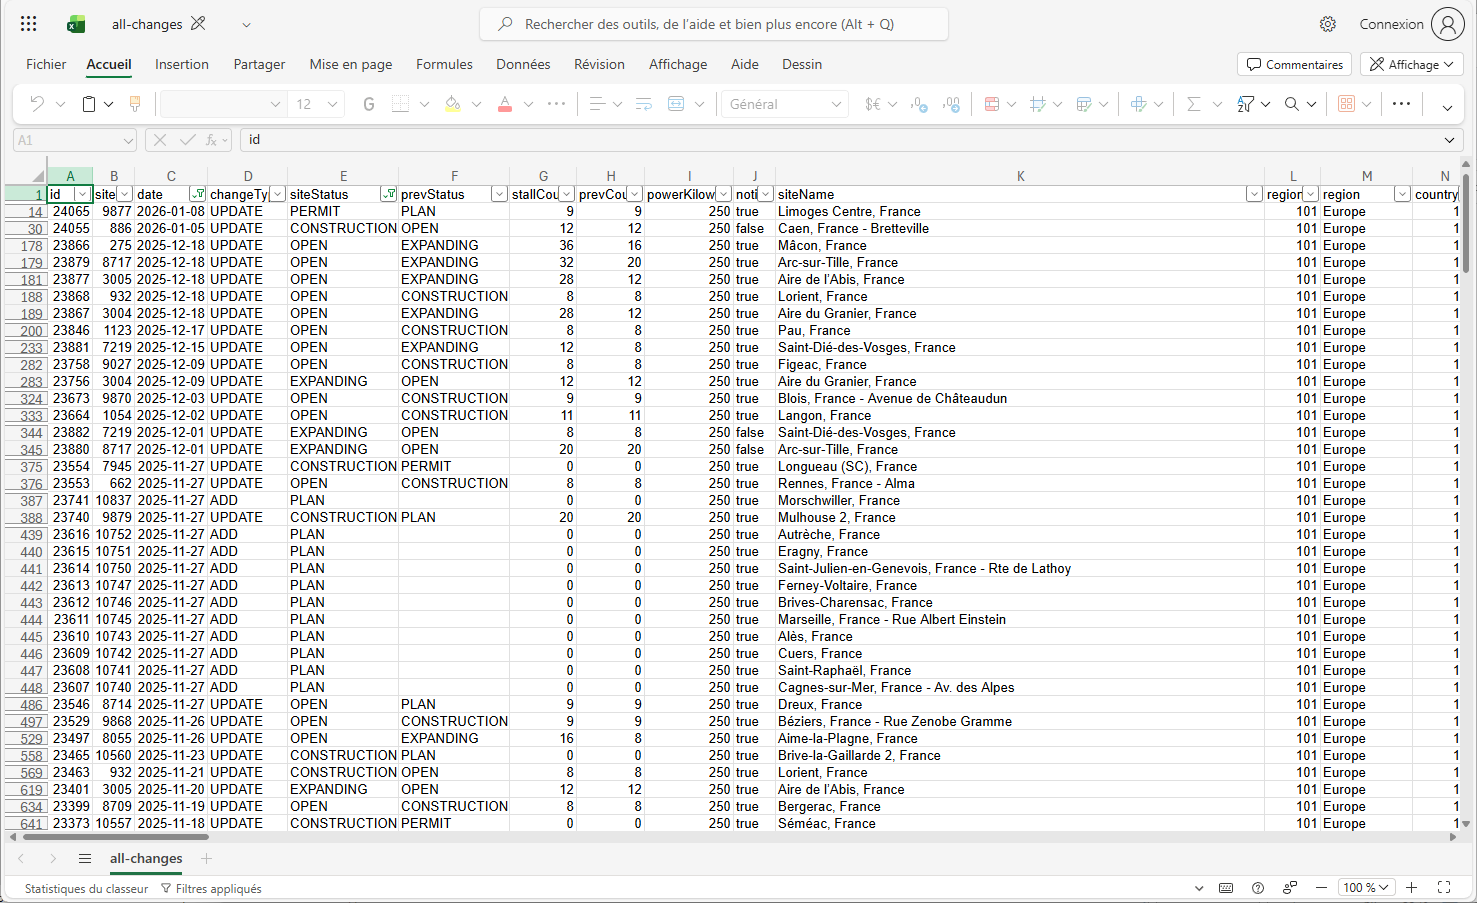Open the siteStatus filter dropdown
This screenshot has width=1477, height=903.
click(389, 194)
